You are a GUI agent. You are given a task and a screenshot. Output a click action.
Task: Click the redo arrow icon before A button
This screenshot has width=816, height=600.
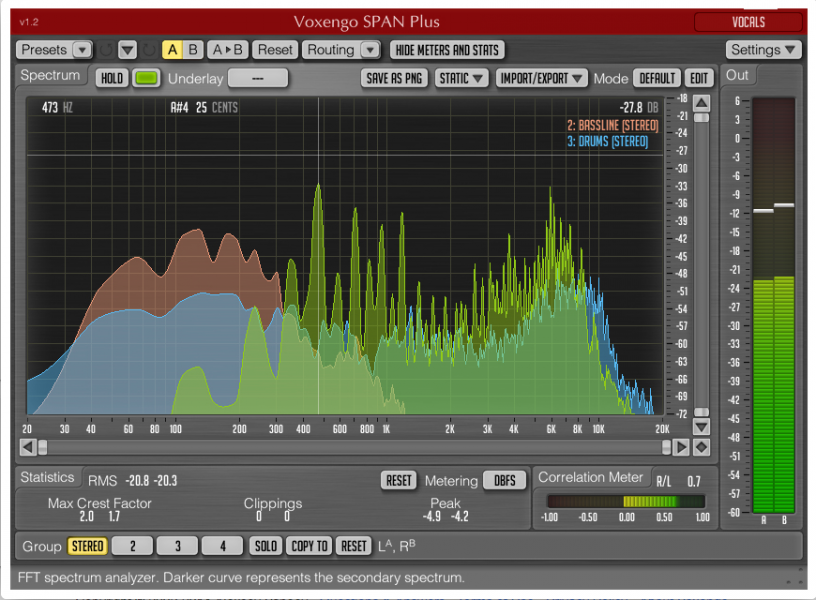(149, 50)
